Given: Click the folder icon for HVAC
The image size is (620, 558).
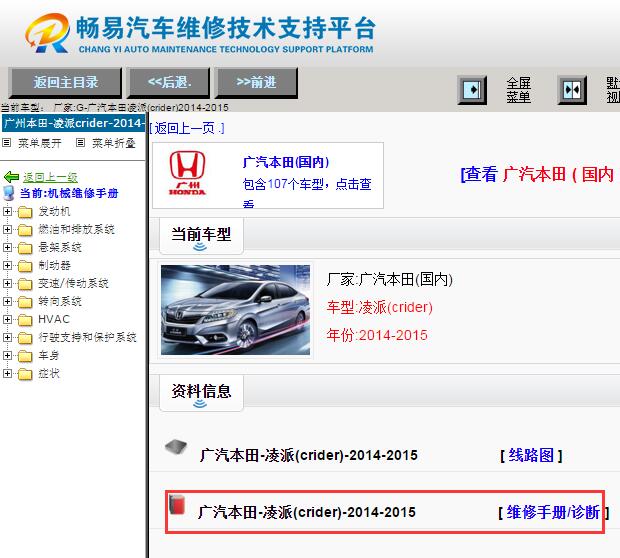Looking at the screenshot, I should point(25,320).
